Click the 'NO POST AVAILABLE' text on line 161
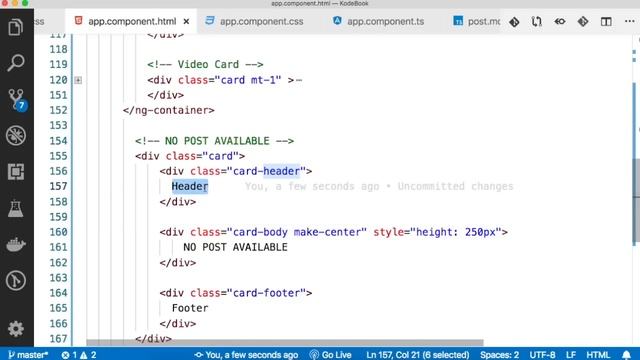The height and width of the screenshot is (360, 640). (x=235, y=247)
